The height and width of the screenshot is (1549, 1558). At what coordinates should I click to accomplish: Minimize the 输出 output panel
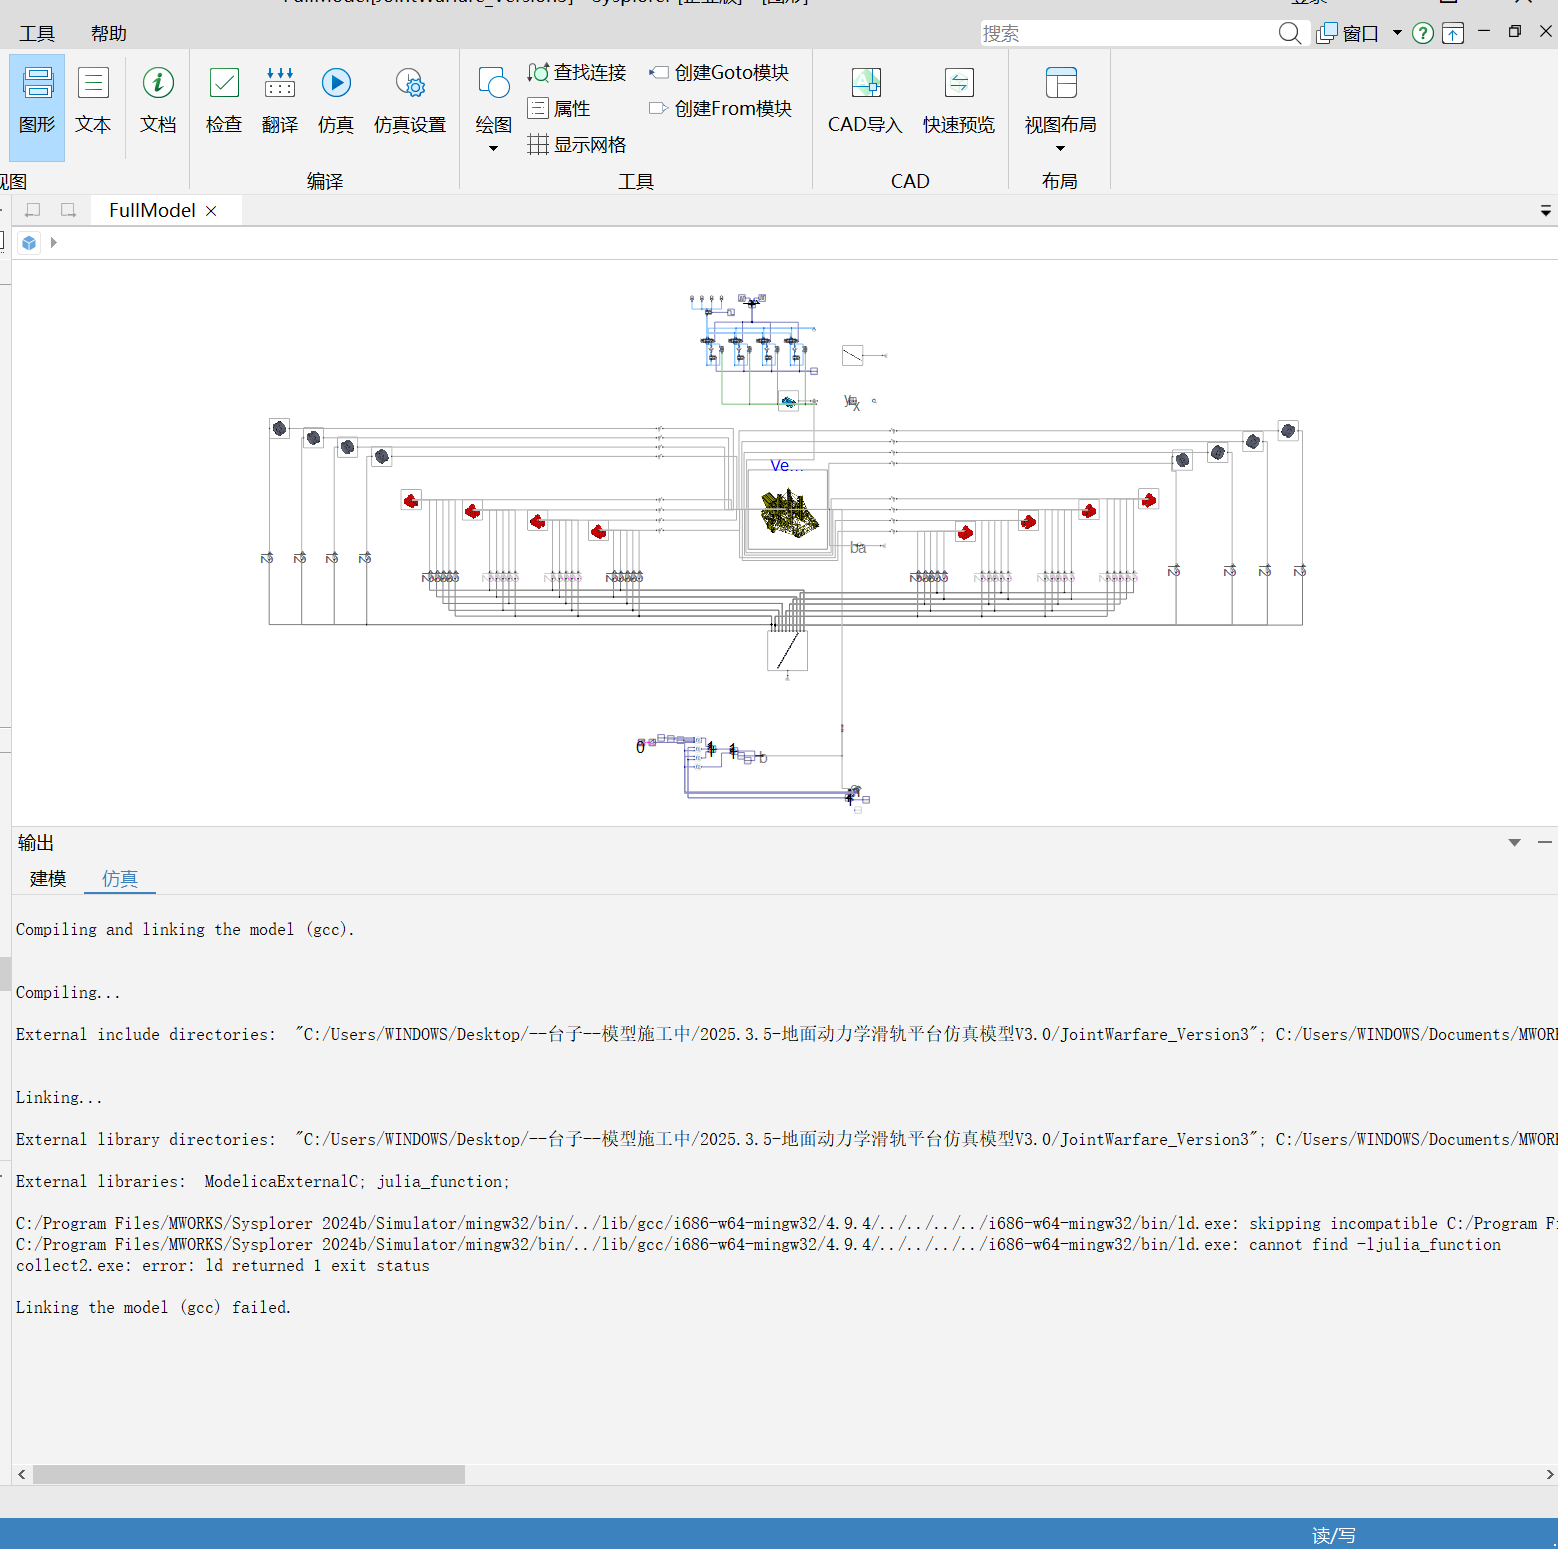1545,843
